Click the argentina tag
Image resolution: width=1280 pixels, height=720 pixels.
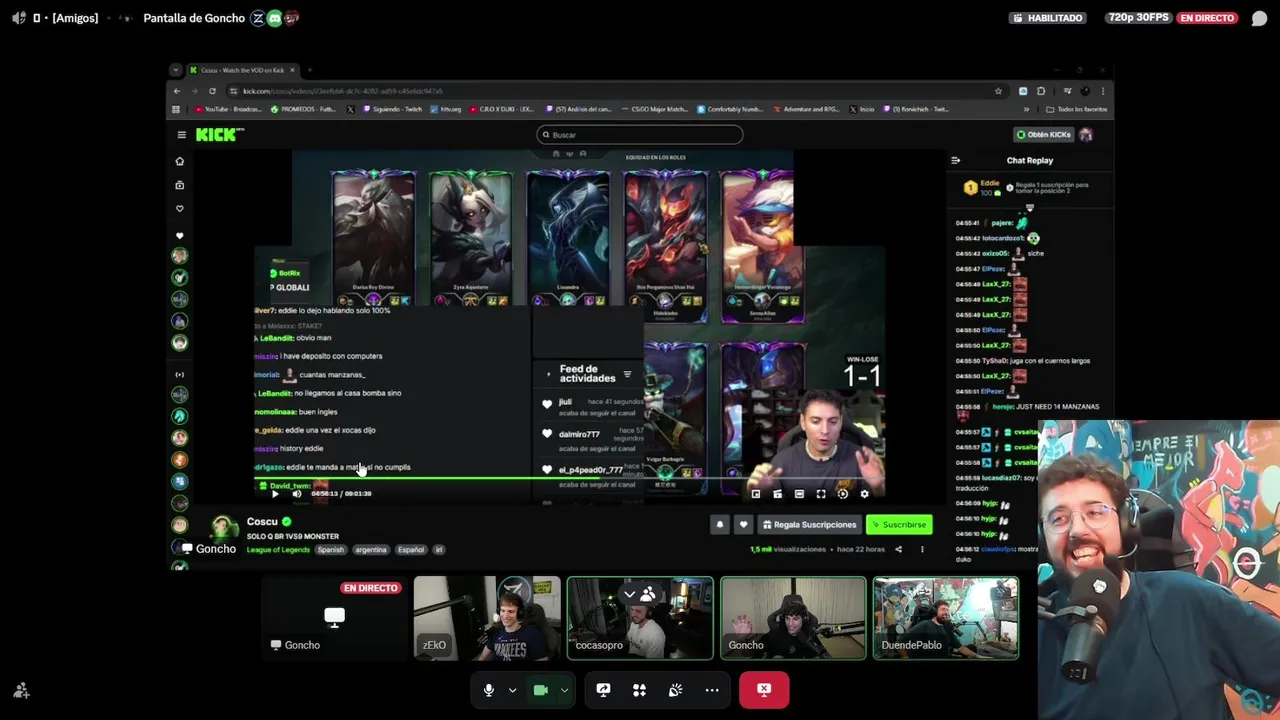click(x=371, y=549)
